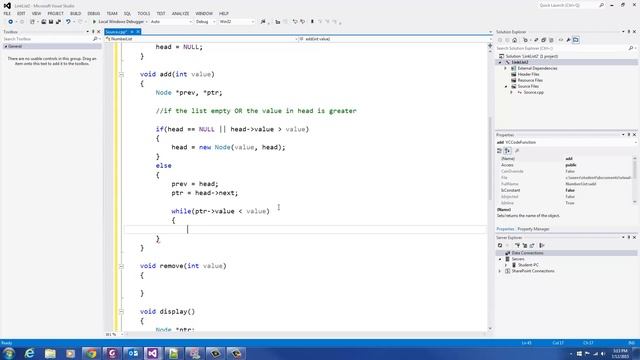640x360 pixels.
Task: Select Resource Files folder
Action: [530, 80]
